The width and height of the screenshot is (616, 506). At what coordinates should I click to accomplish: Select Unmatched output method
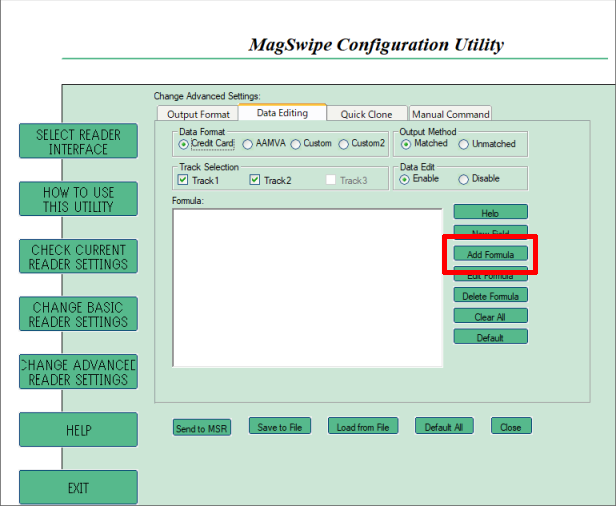click(464, 144)
